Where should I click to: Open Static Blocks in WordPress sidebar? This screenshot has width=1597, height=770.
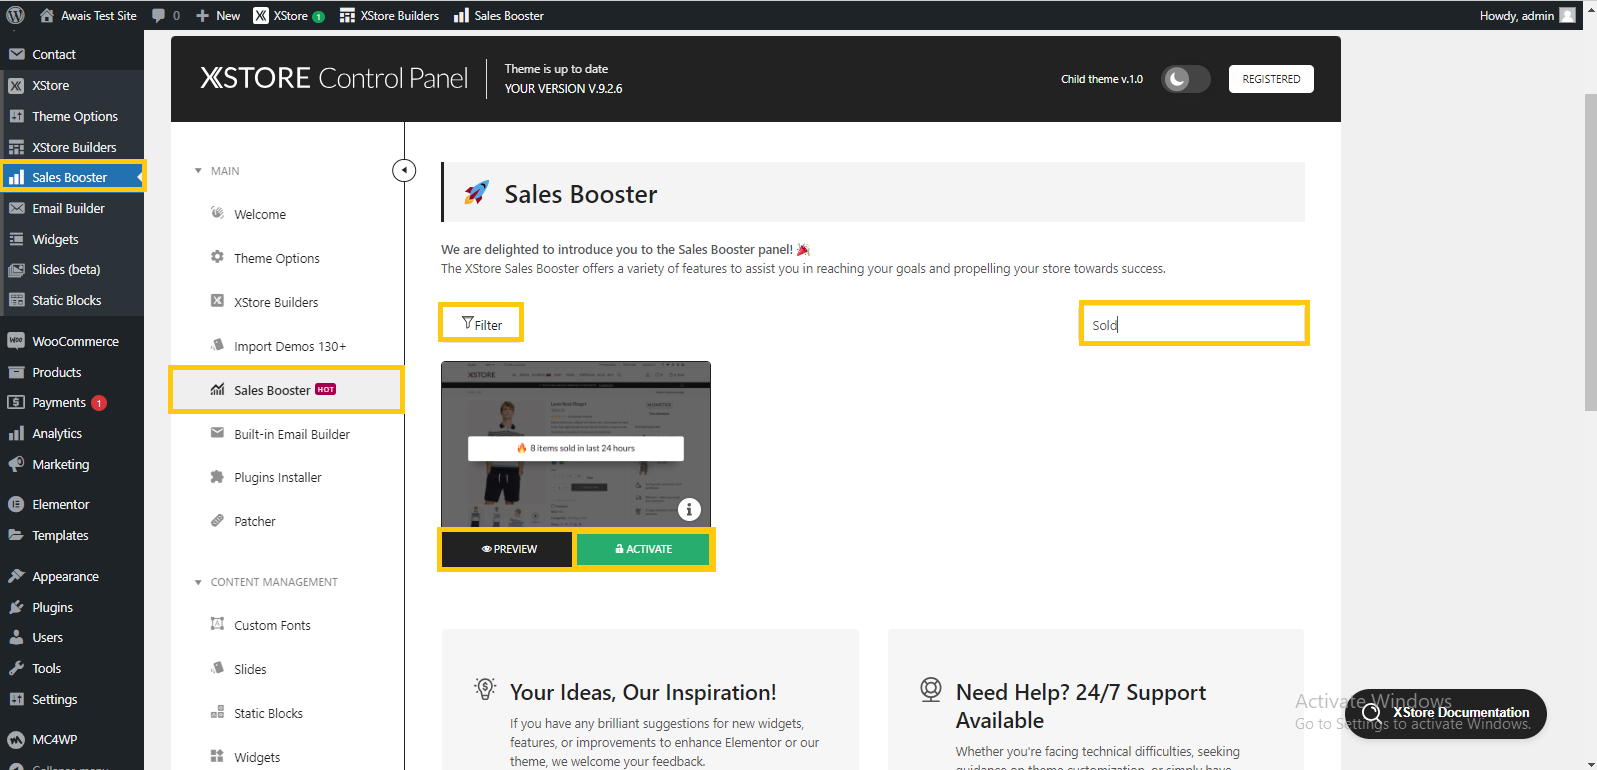[x=72, y=300]
